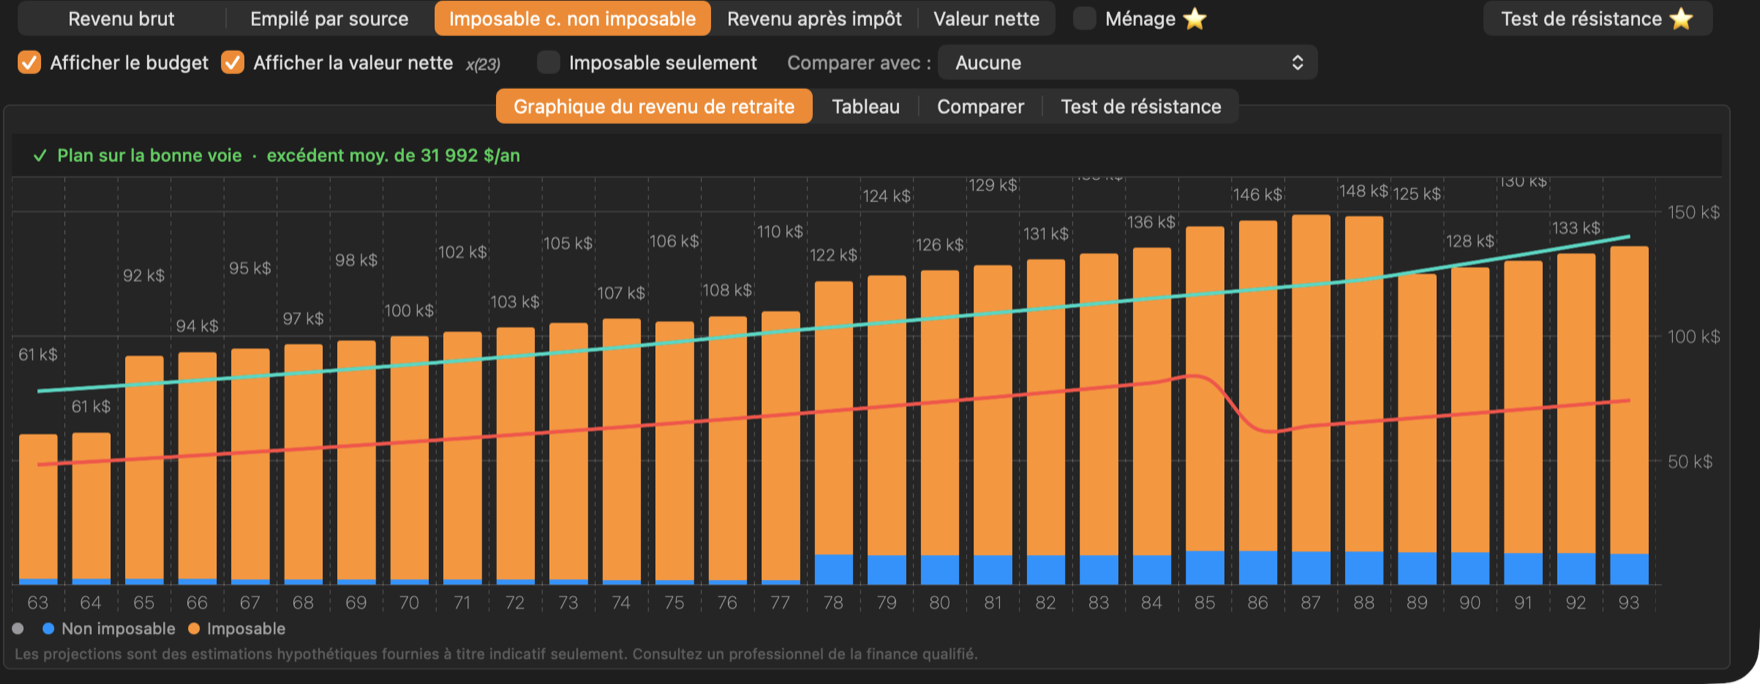Switch to the Tableau tab
The height and width of the screenshot is (684, 1760).
[866, 107]
